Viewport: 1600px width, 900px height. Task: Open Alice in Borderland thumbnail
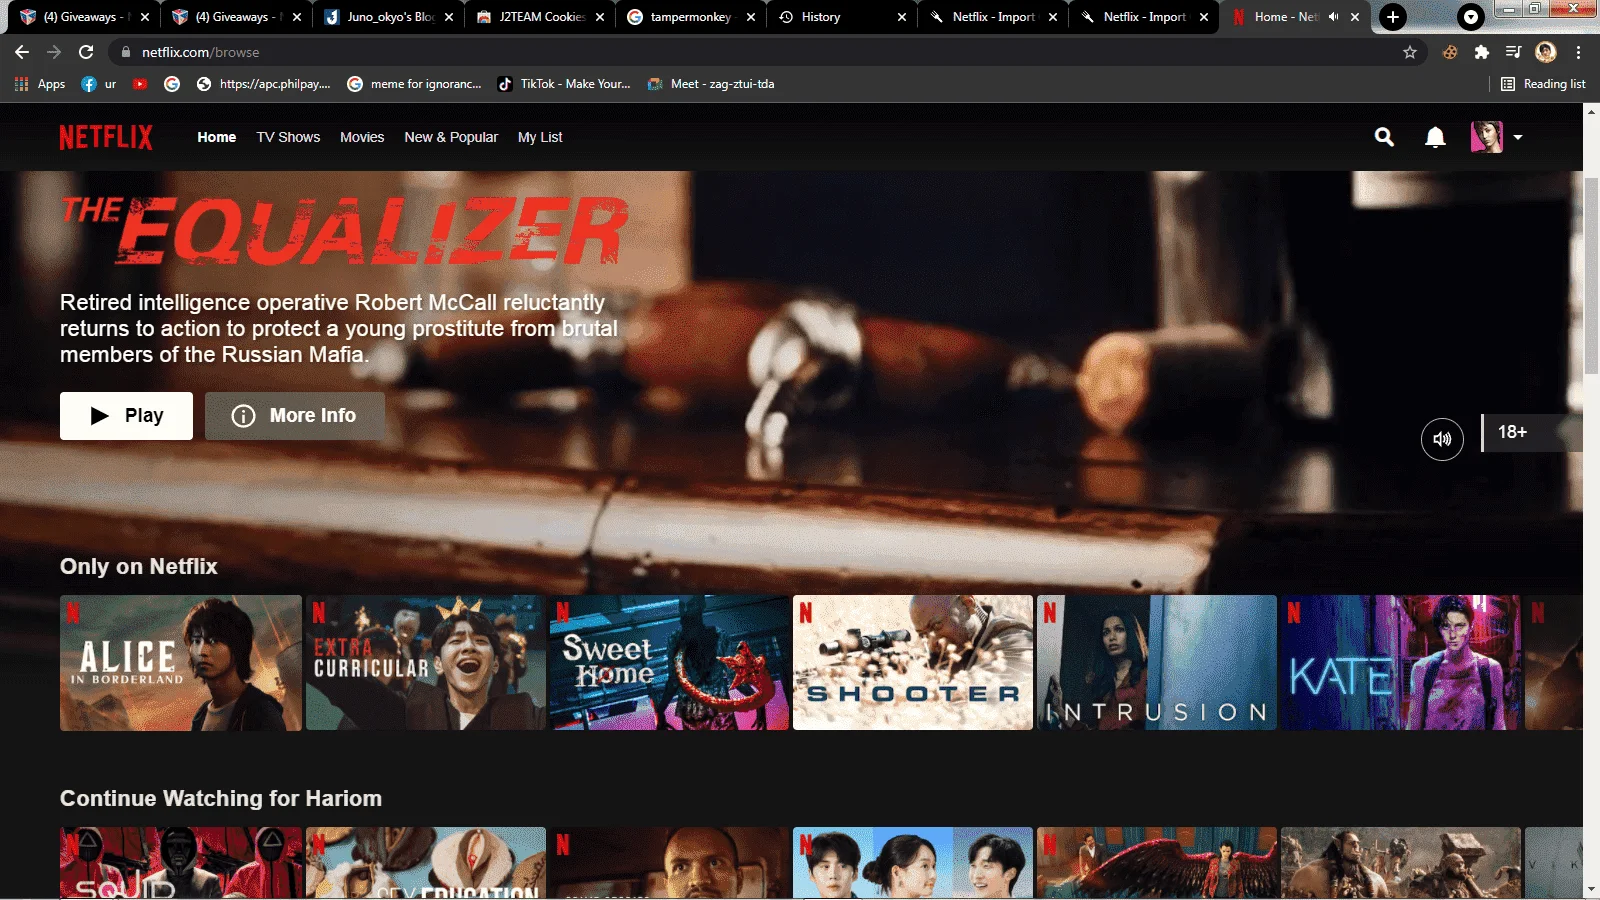point(181,663)
